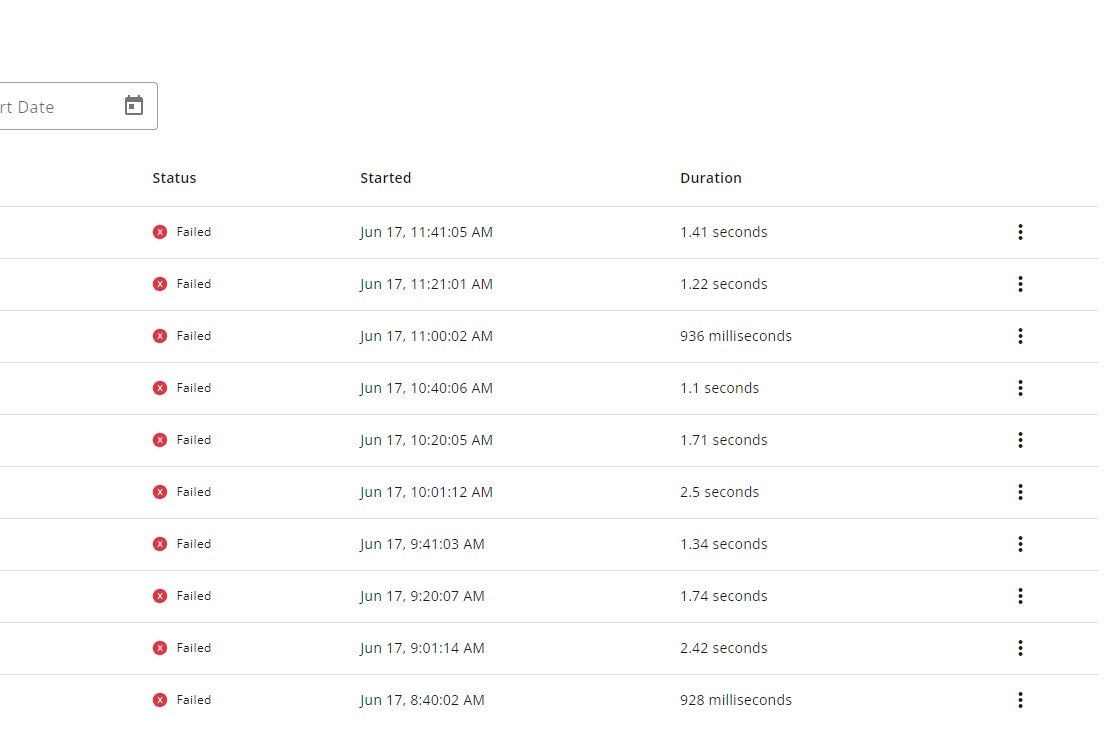Select the Jun 17, 10:01:12 AM timestamp
The image size is (1111, 734).
427,492
